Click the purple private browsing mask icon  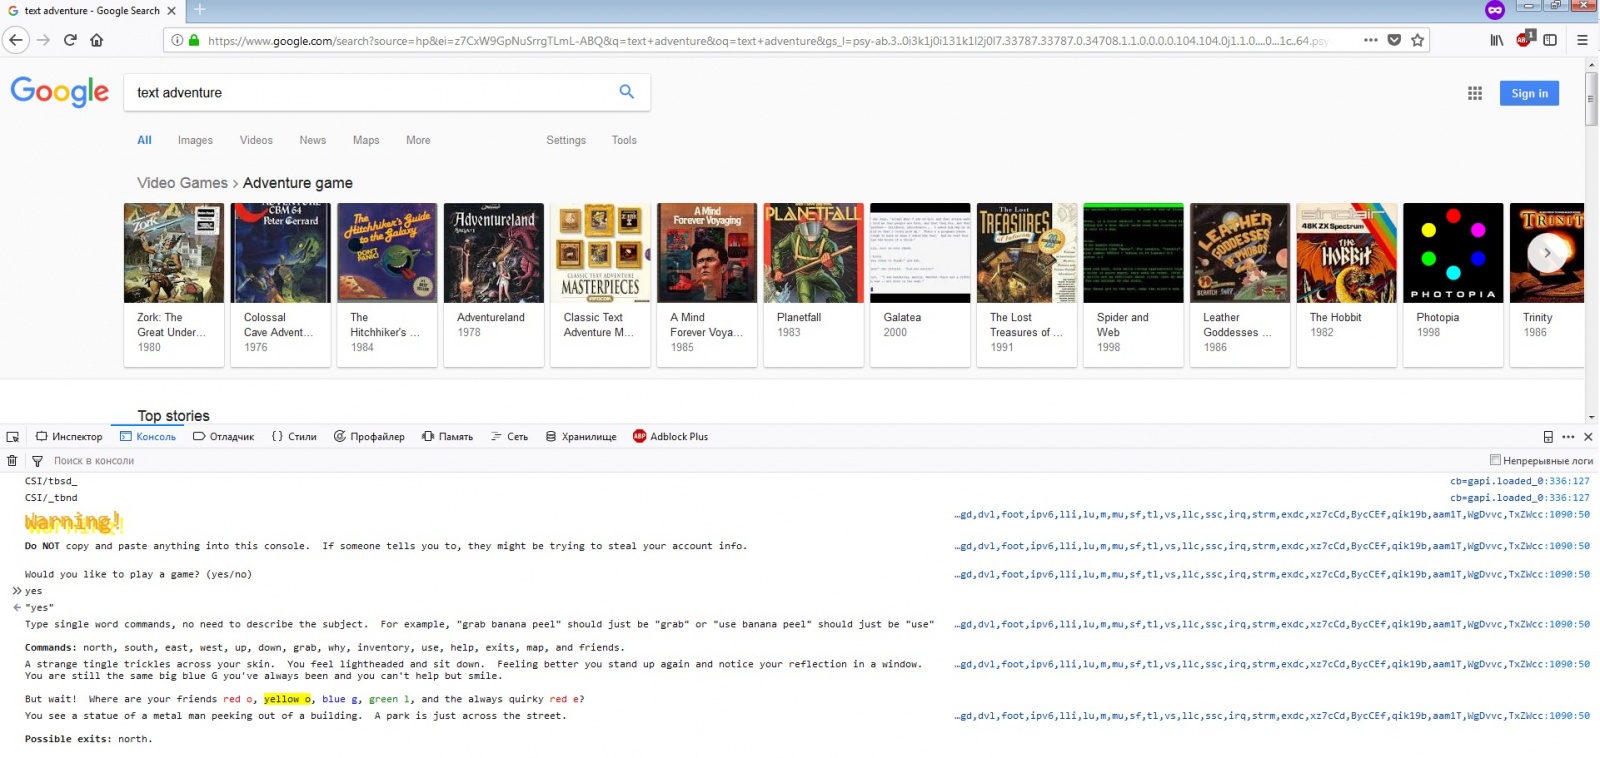[1495, 10]
